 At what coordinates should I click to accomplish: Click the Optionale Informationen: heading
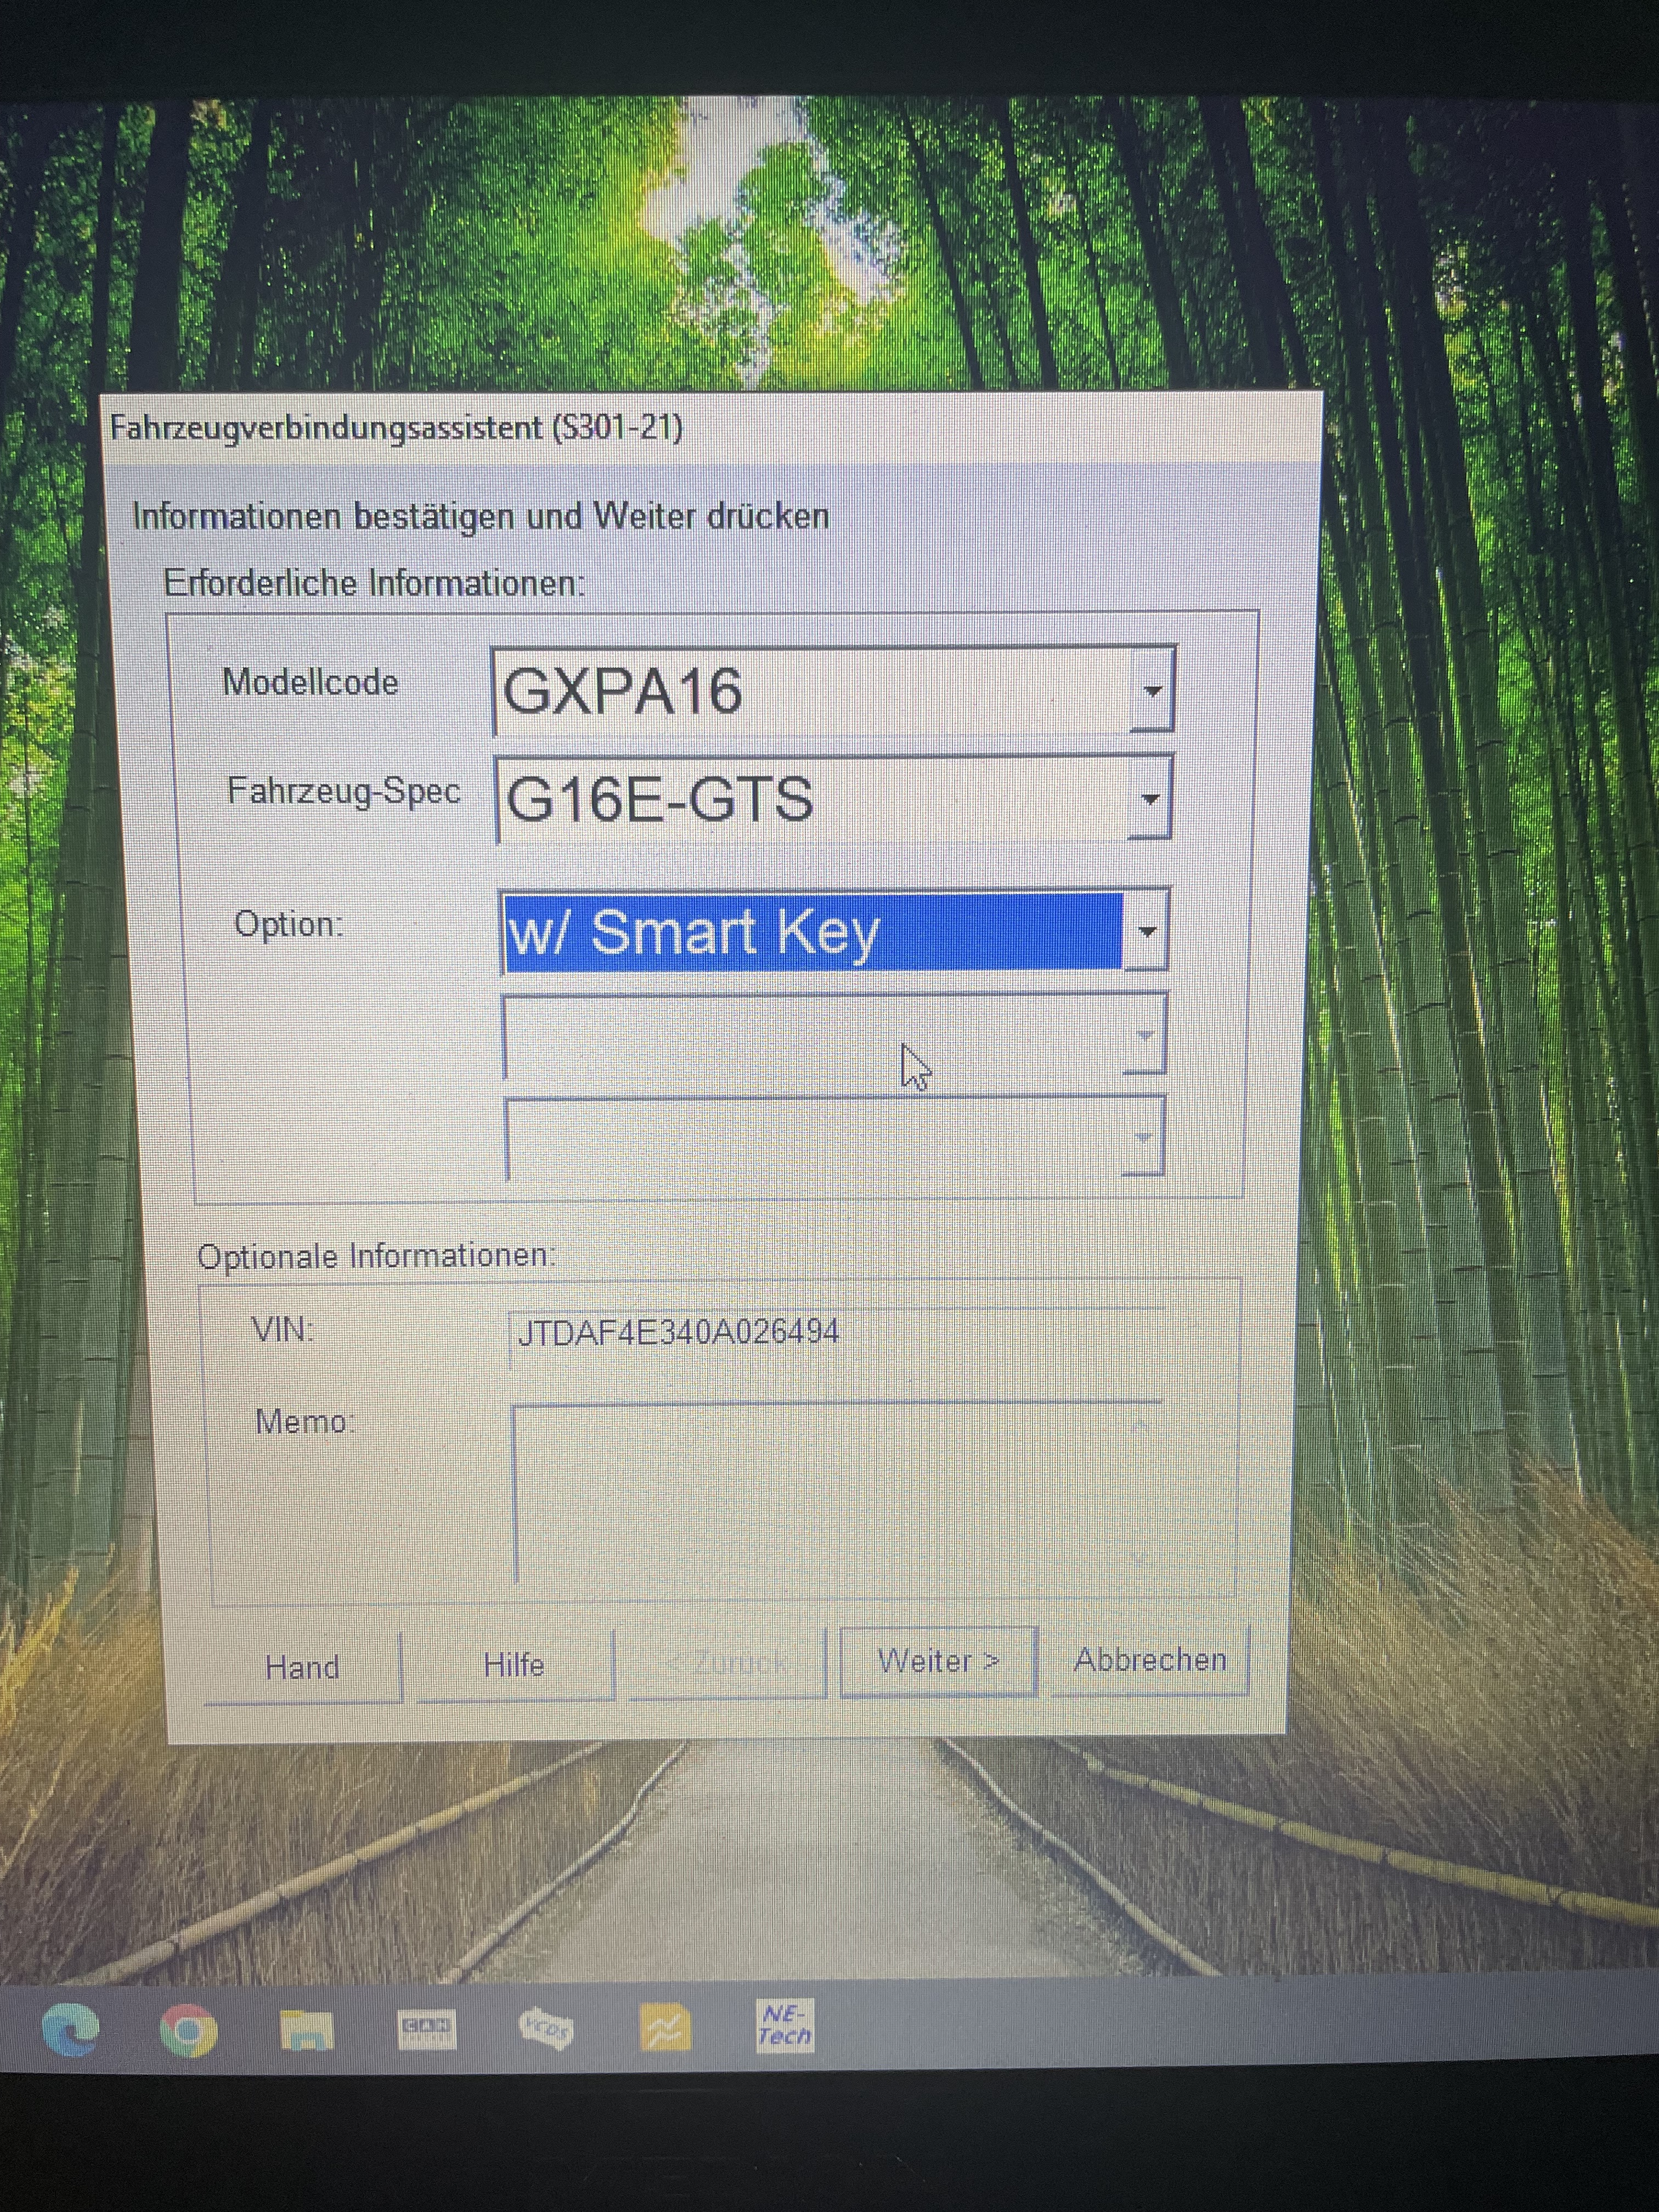coord(376,1255)
